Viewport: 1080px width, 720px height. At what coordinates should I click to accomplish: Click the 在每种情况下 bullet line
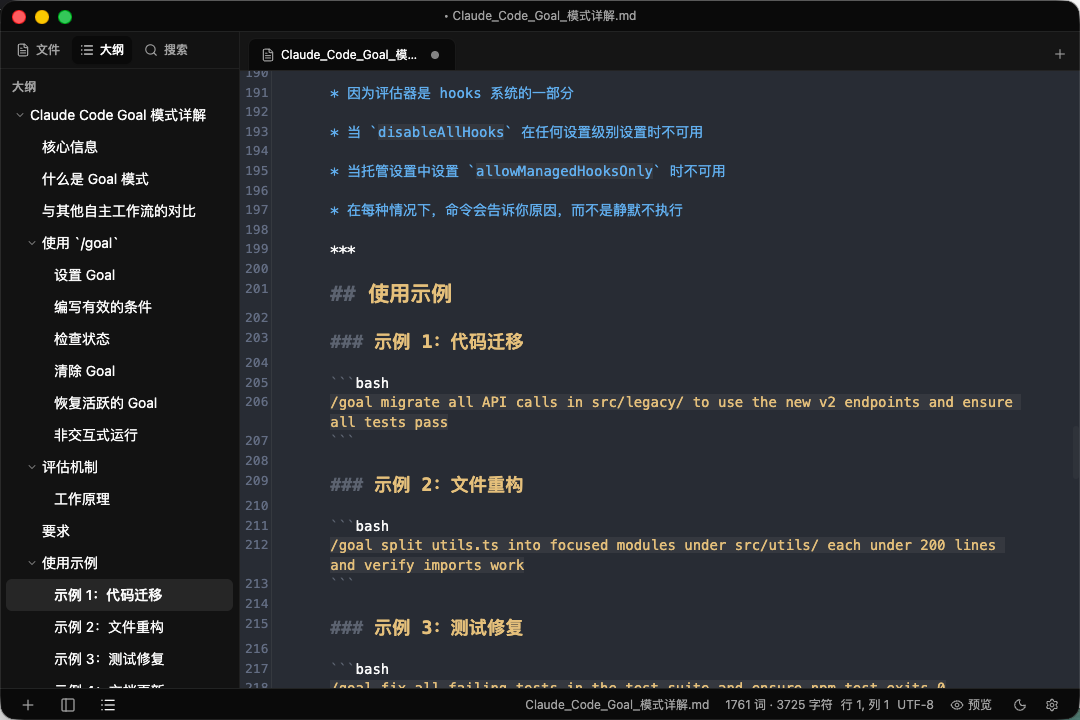506,210
